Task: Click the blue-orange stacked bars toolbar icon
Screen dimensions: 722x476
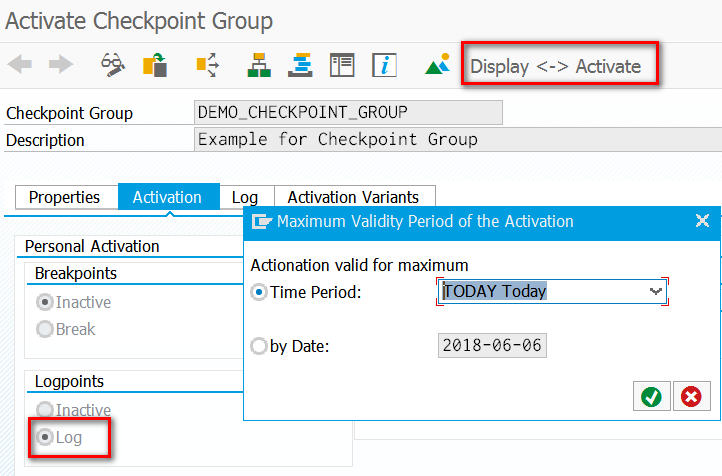Action: point(301,65)
